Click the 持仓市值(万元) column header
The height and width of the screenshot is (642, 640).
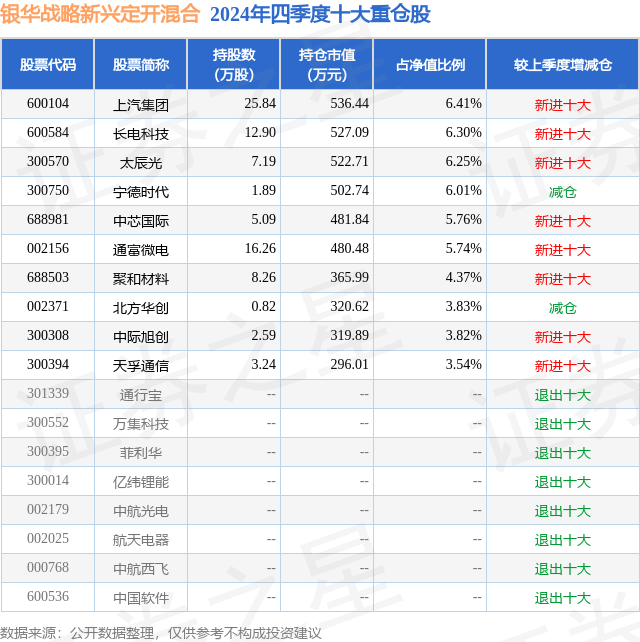pos(327,65)
